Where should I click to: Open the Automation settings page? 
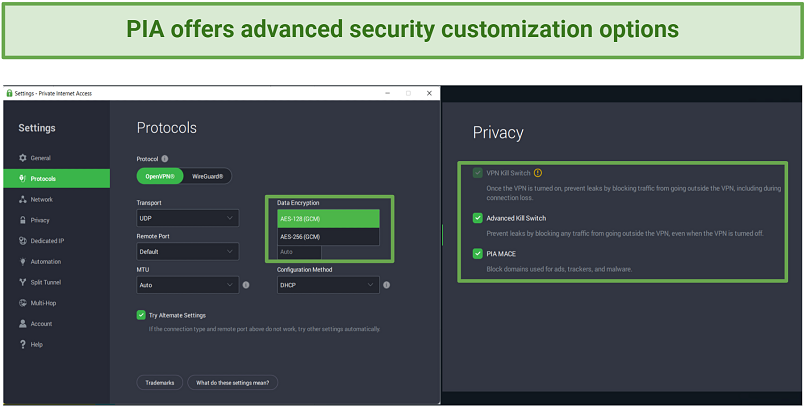point(57,262)
